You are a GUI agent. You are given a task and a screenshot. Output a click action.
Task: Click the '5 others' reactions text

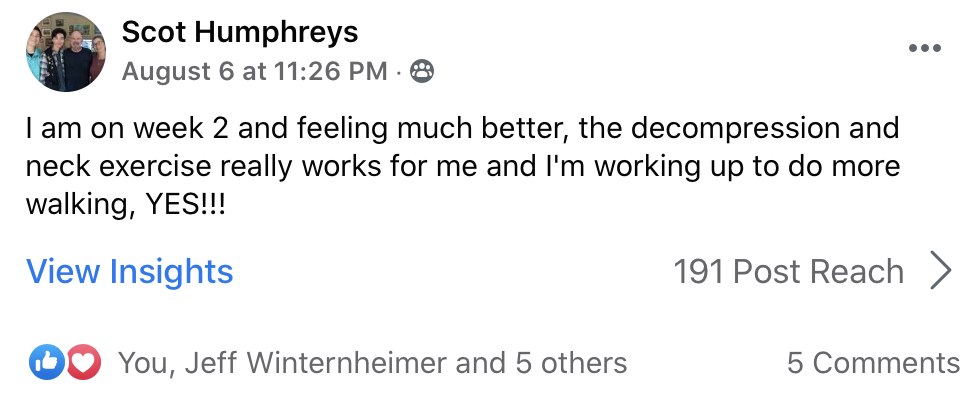click(571, 363)
